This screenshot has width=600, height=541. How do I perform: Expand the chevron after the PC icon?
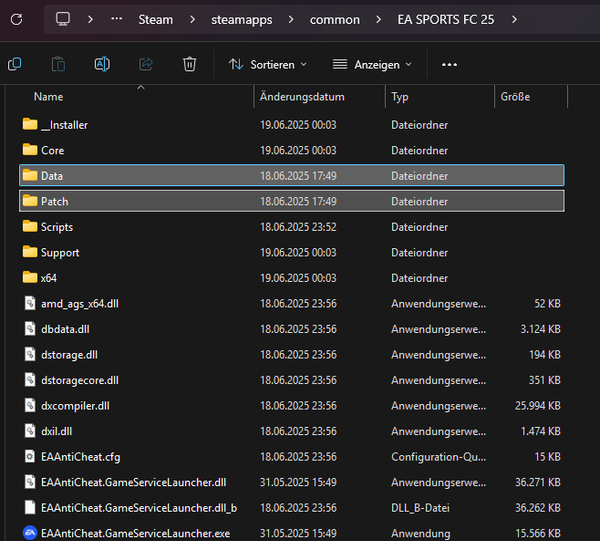point(90,19)
